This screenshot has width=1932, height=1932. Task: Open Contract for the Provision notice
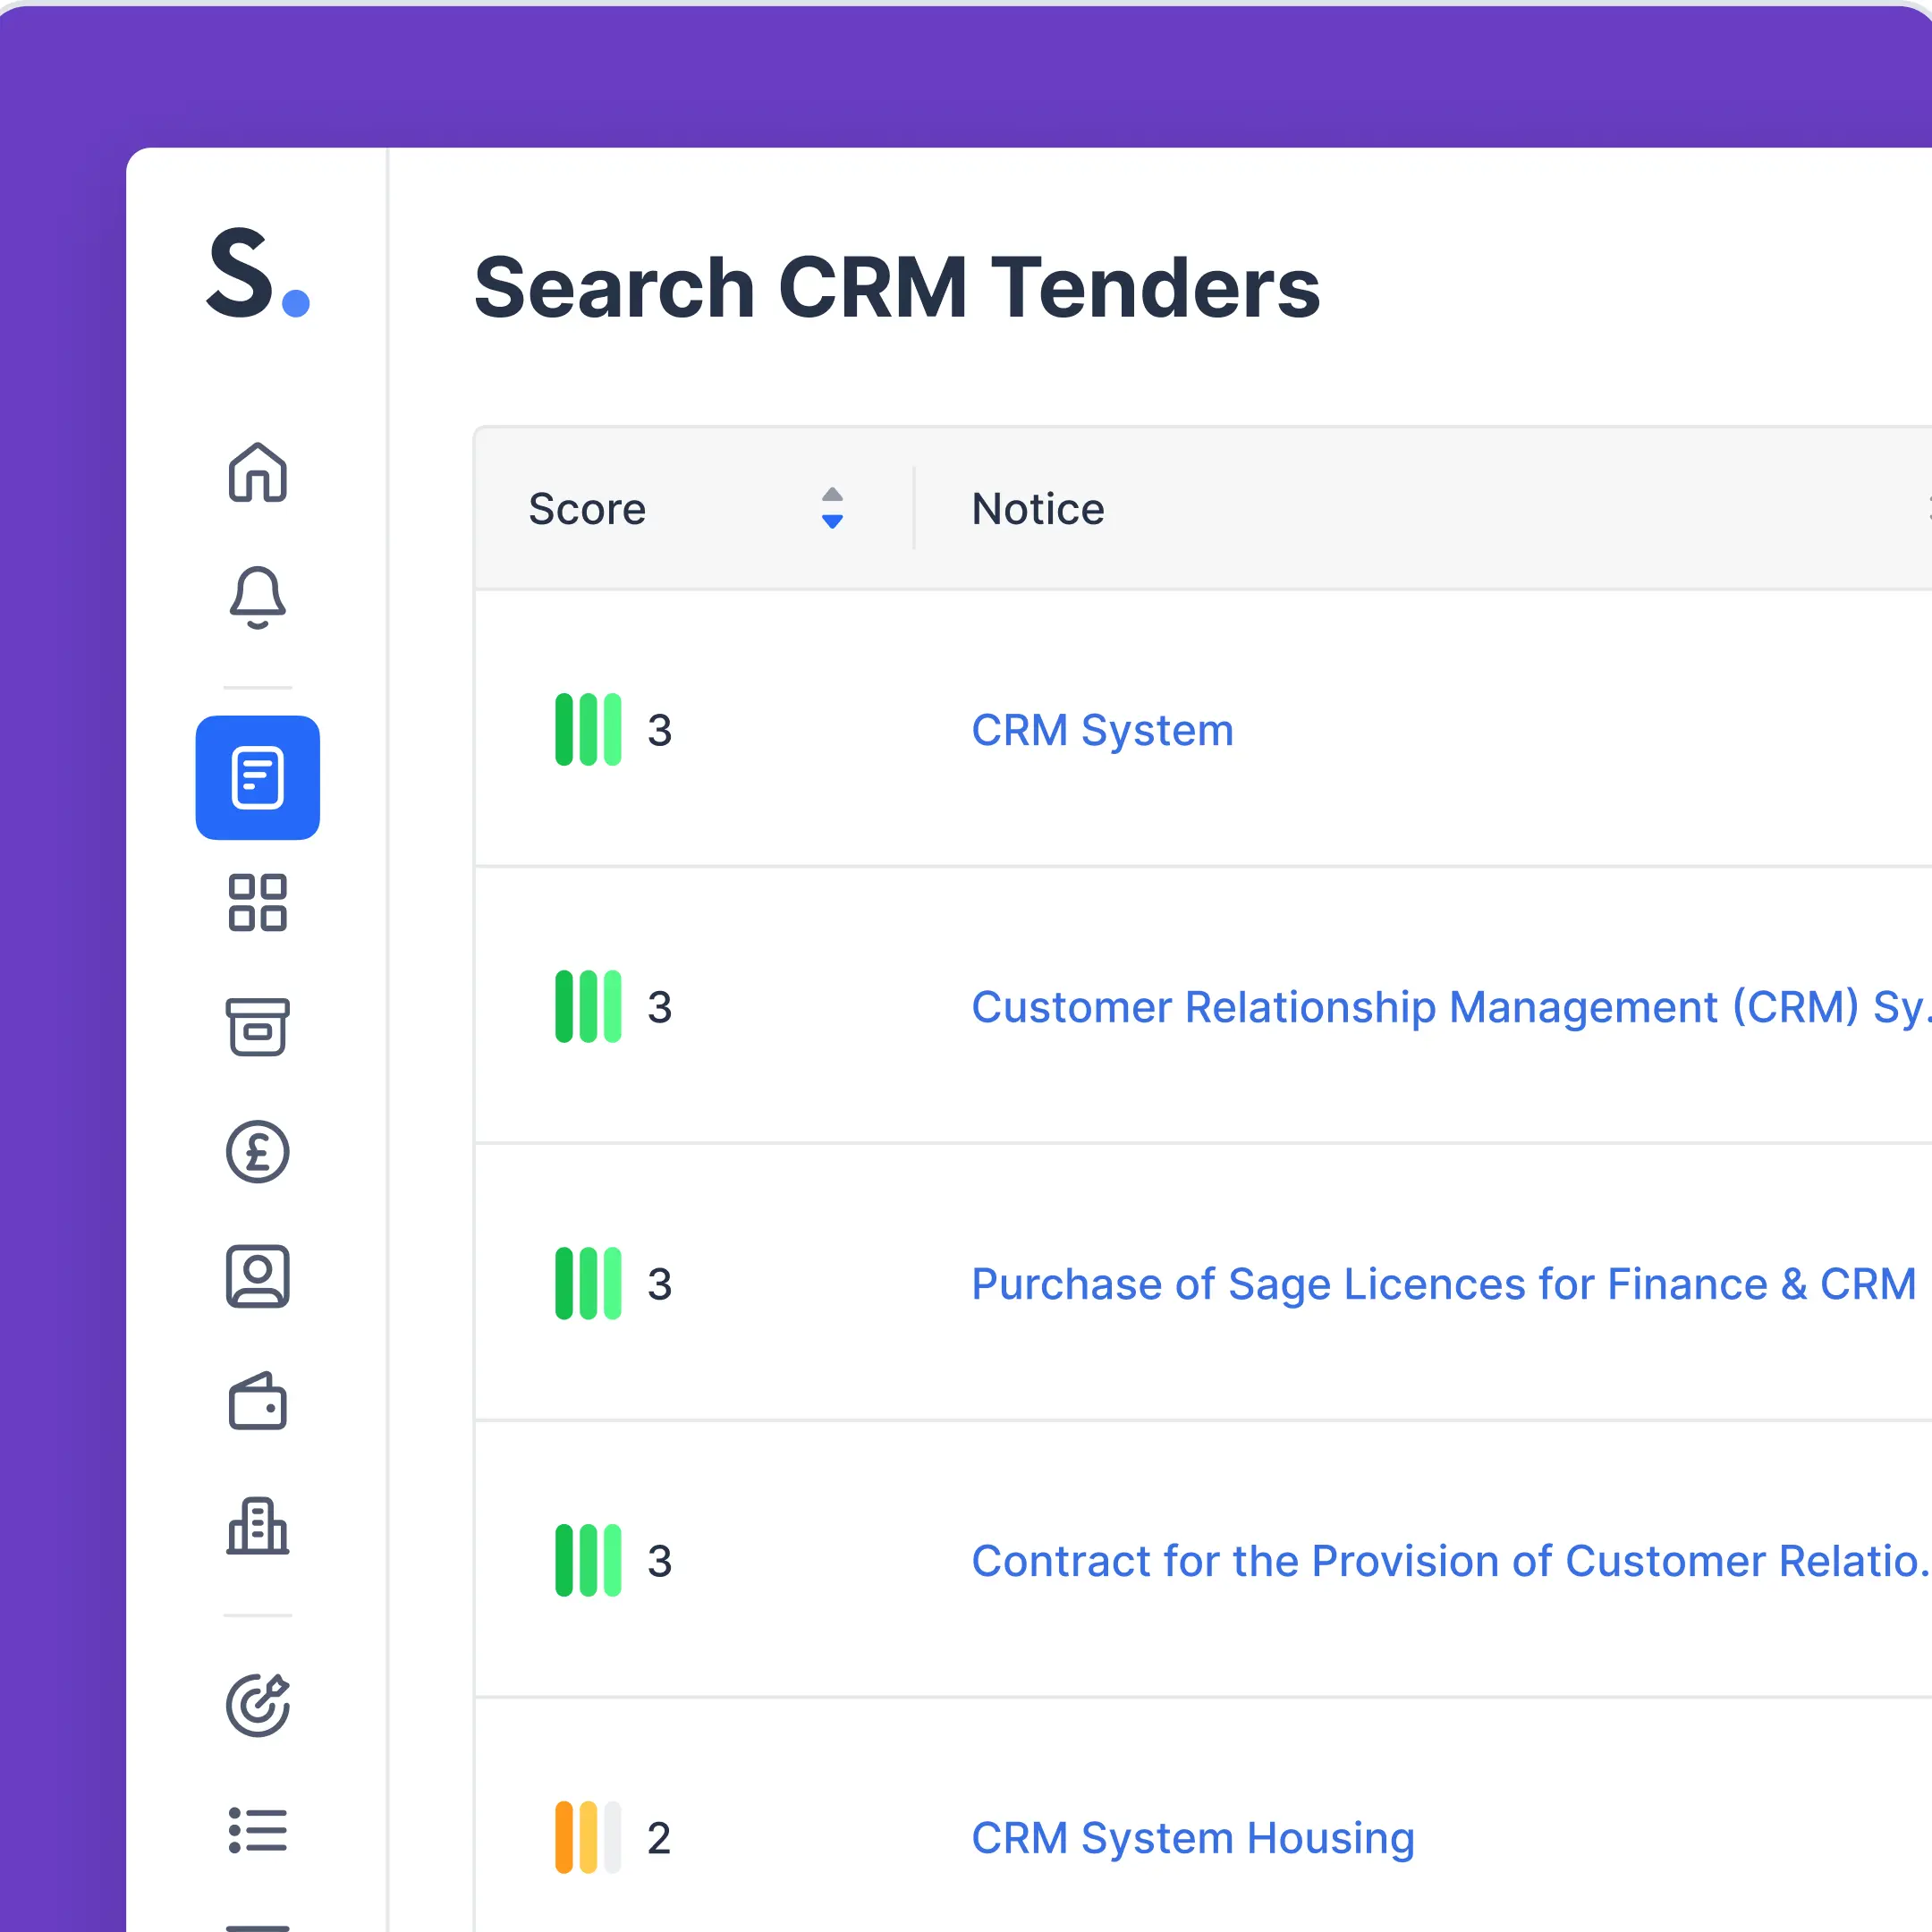click(1451, 1561)
